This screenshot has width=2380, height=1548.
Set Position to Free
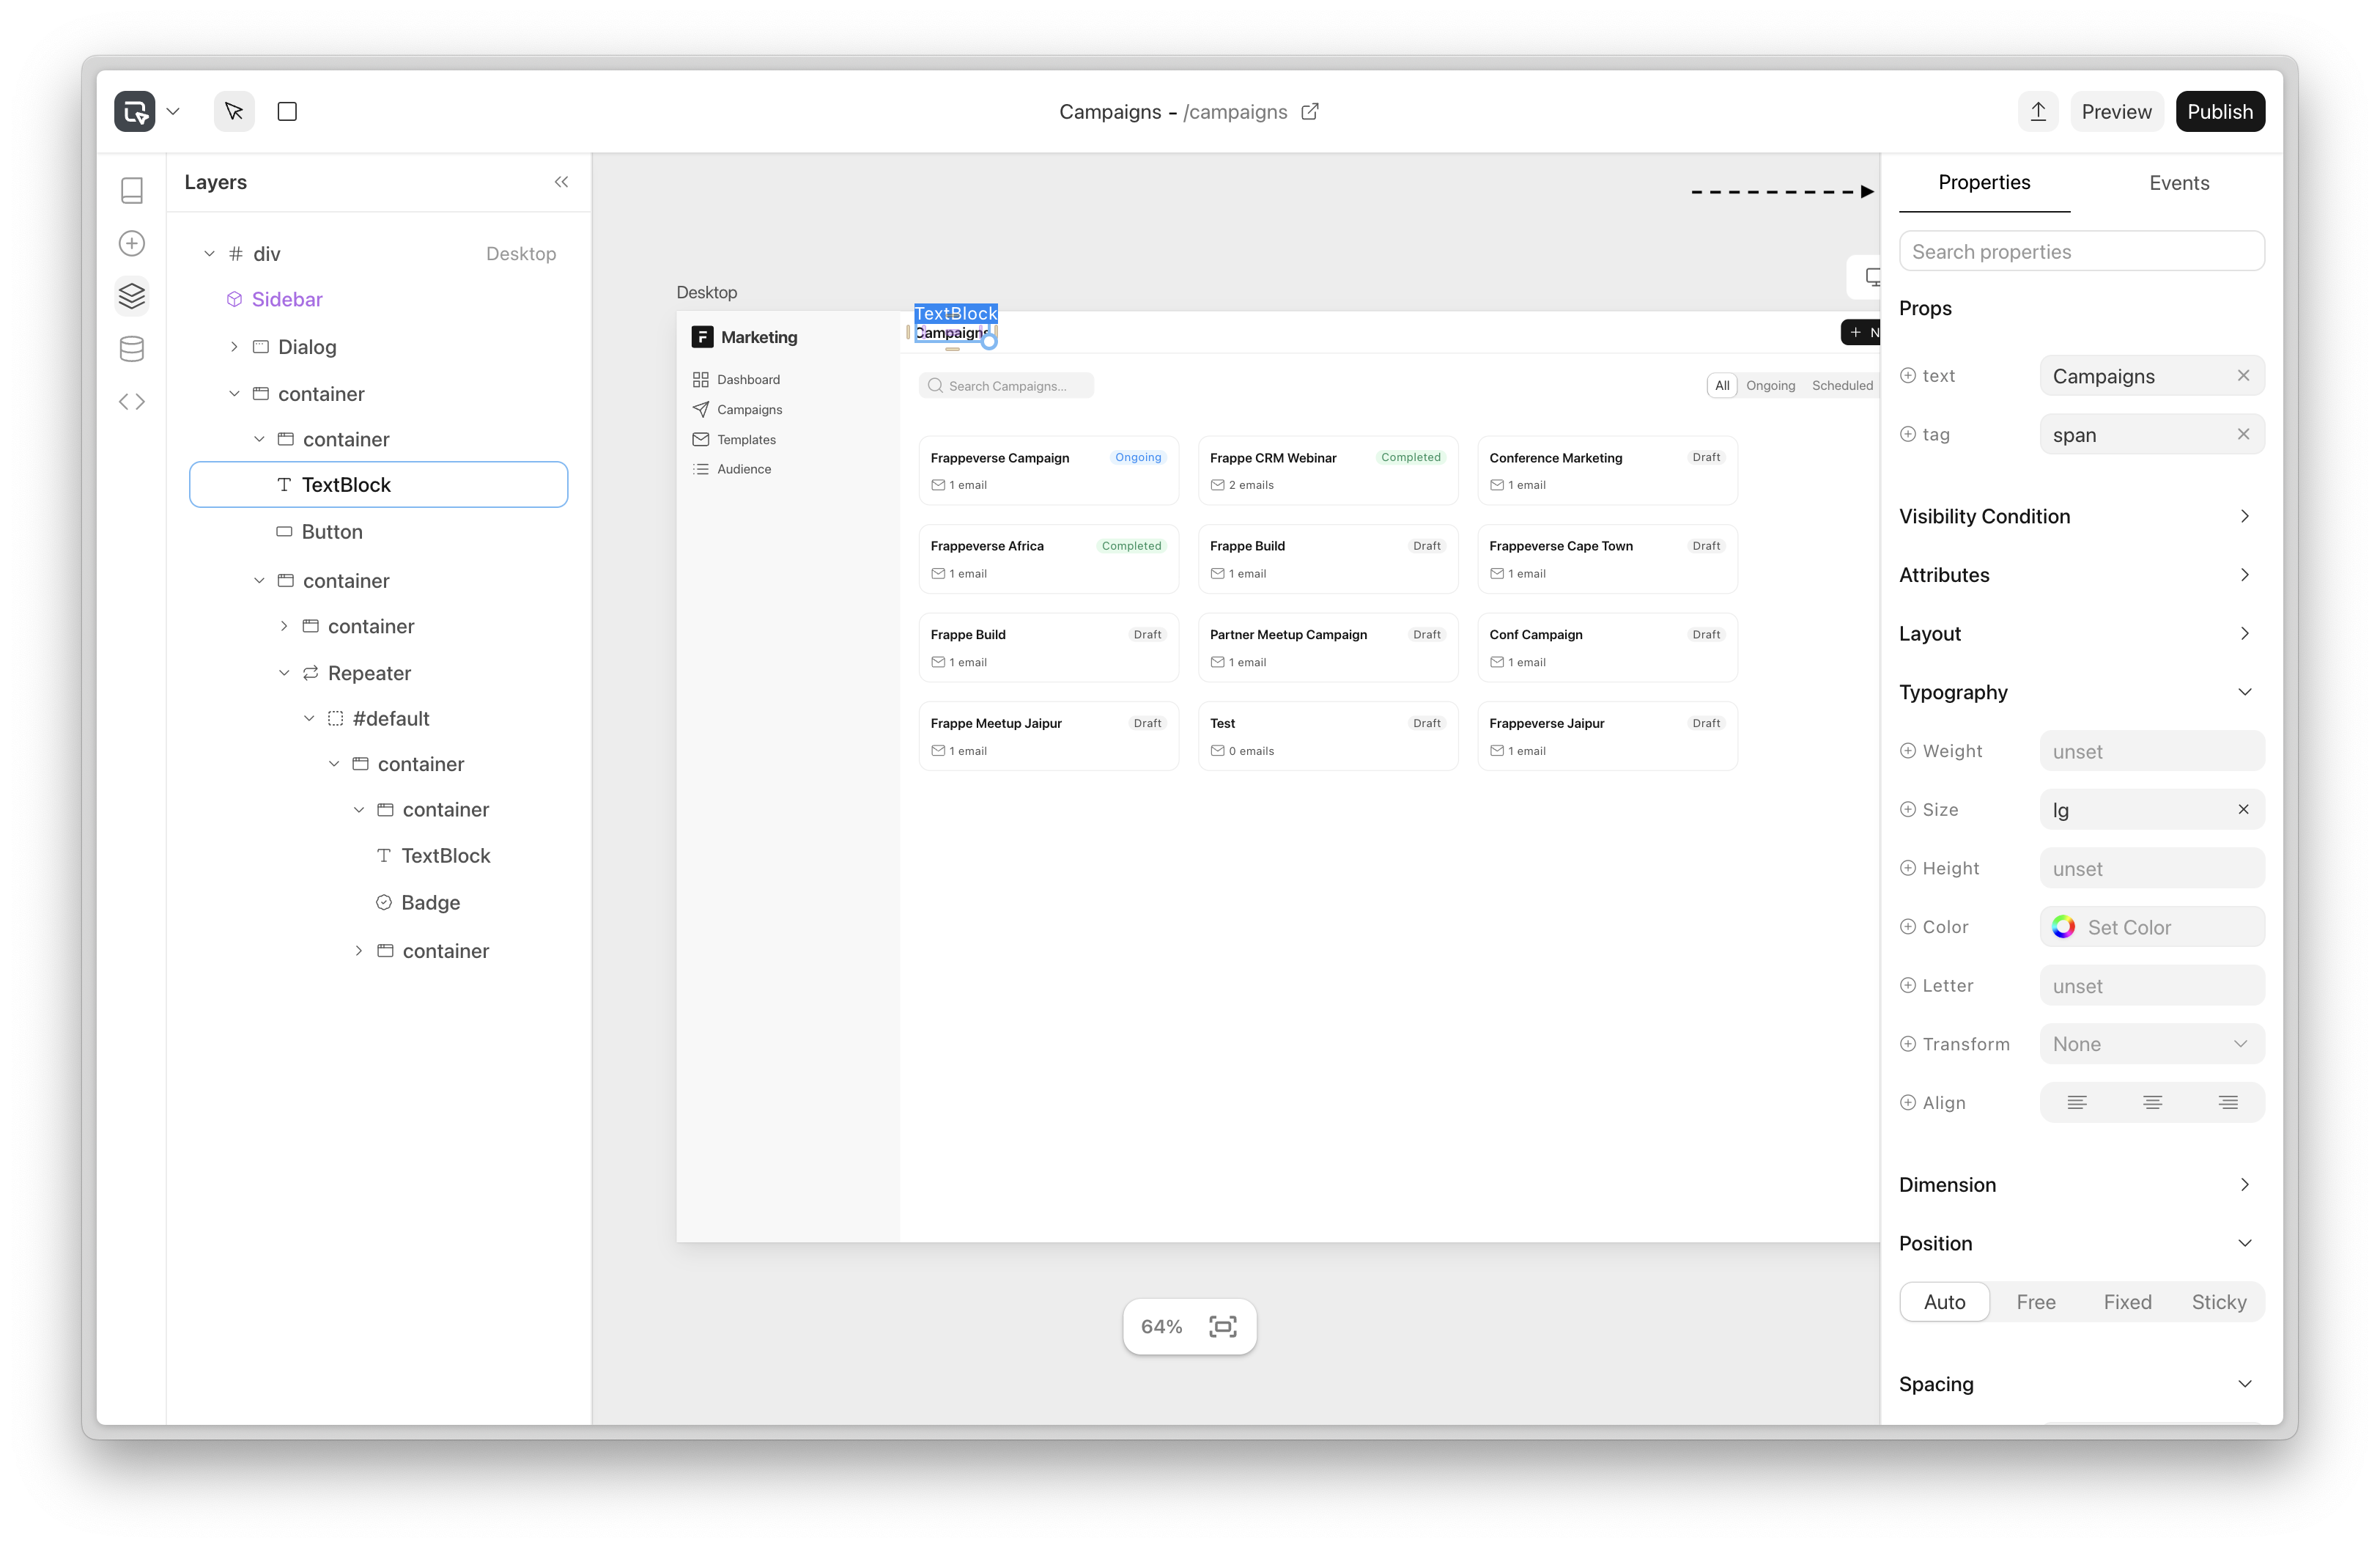2035,1302
